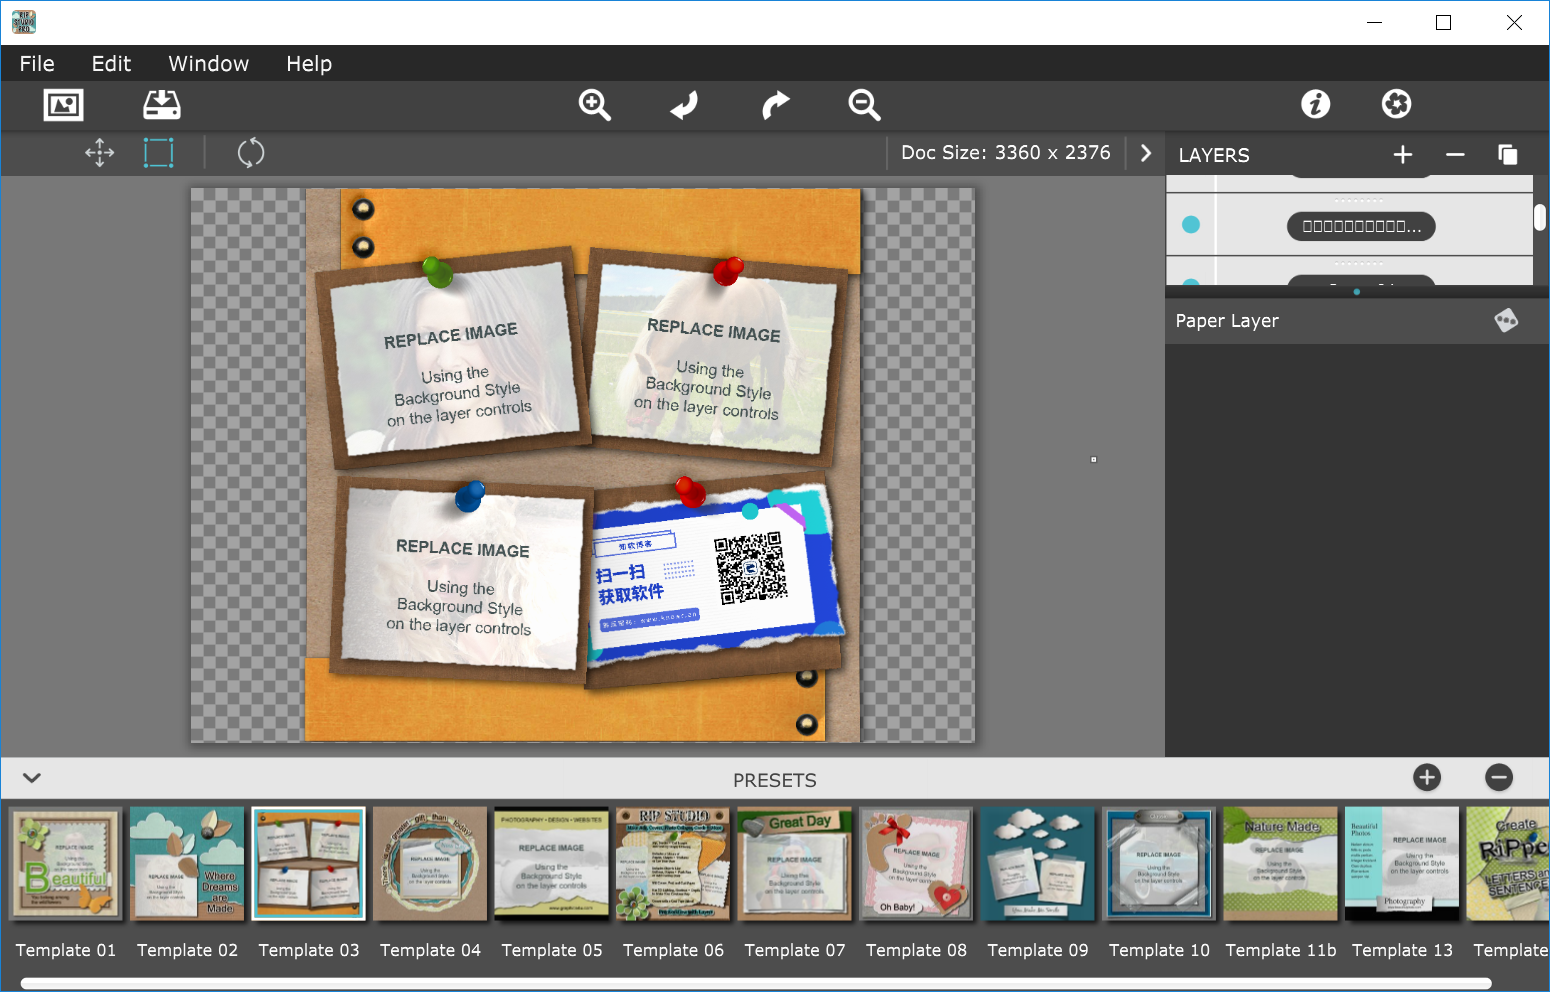
Task: Choose Template 11b preset
Action: pos(1281,864)
